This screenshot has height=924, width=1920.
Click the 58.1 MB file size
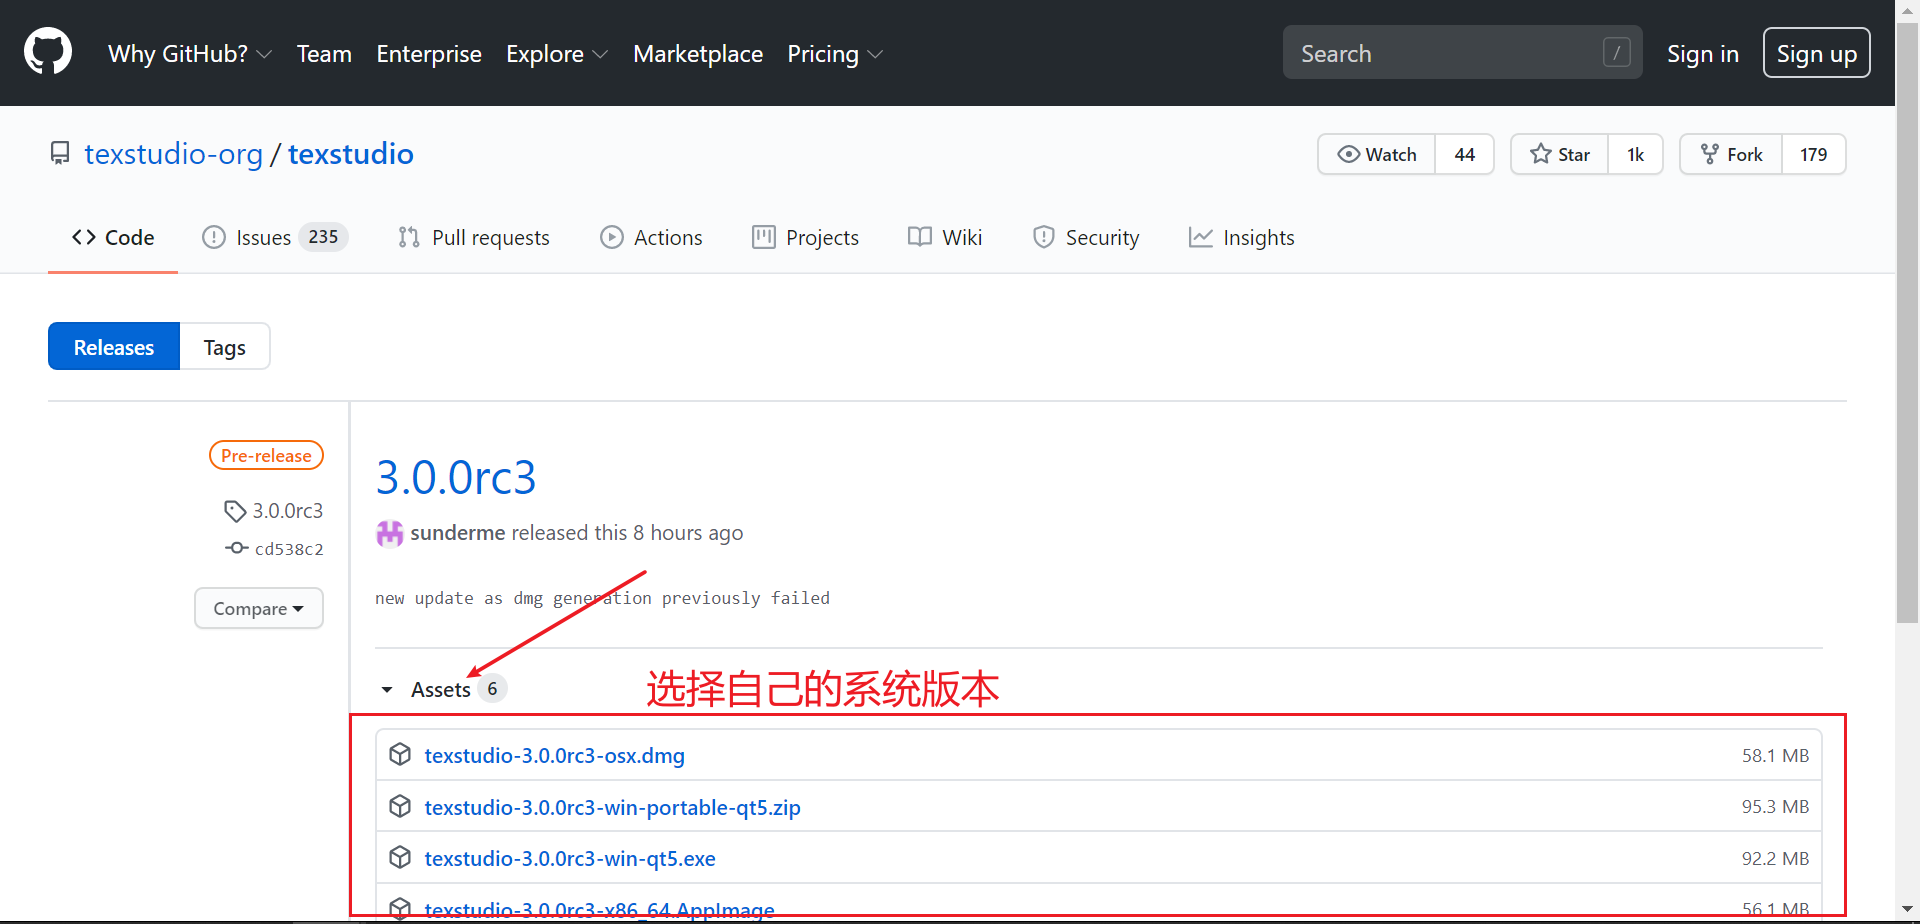pyautogui.click(x=1775, y=755)
